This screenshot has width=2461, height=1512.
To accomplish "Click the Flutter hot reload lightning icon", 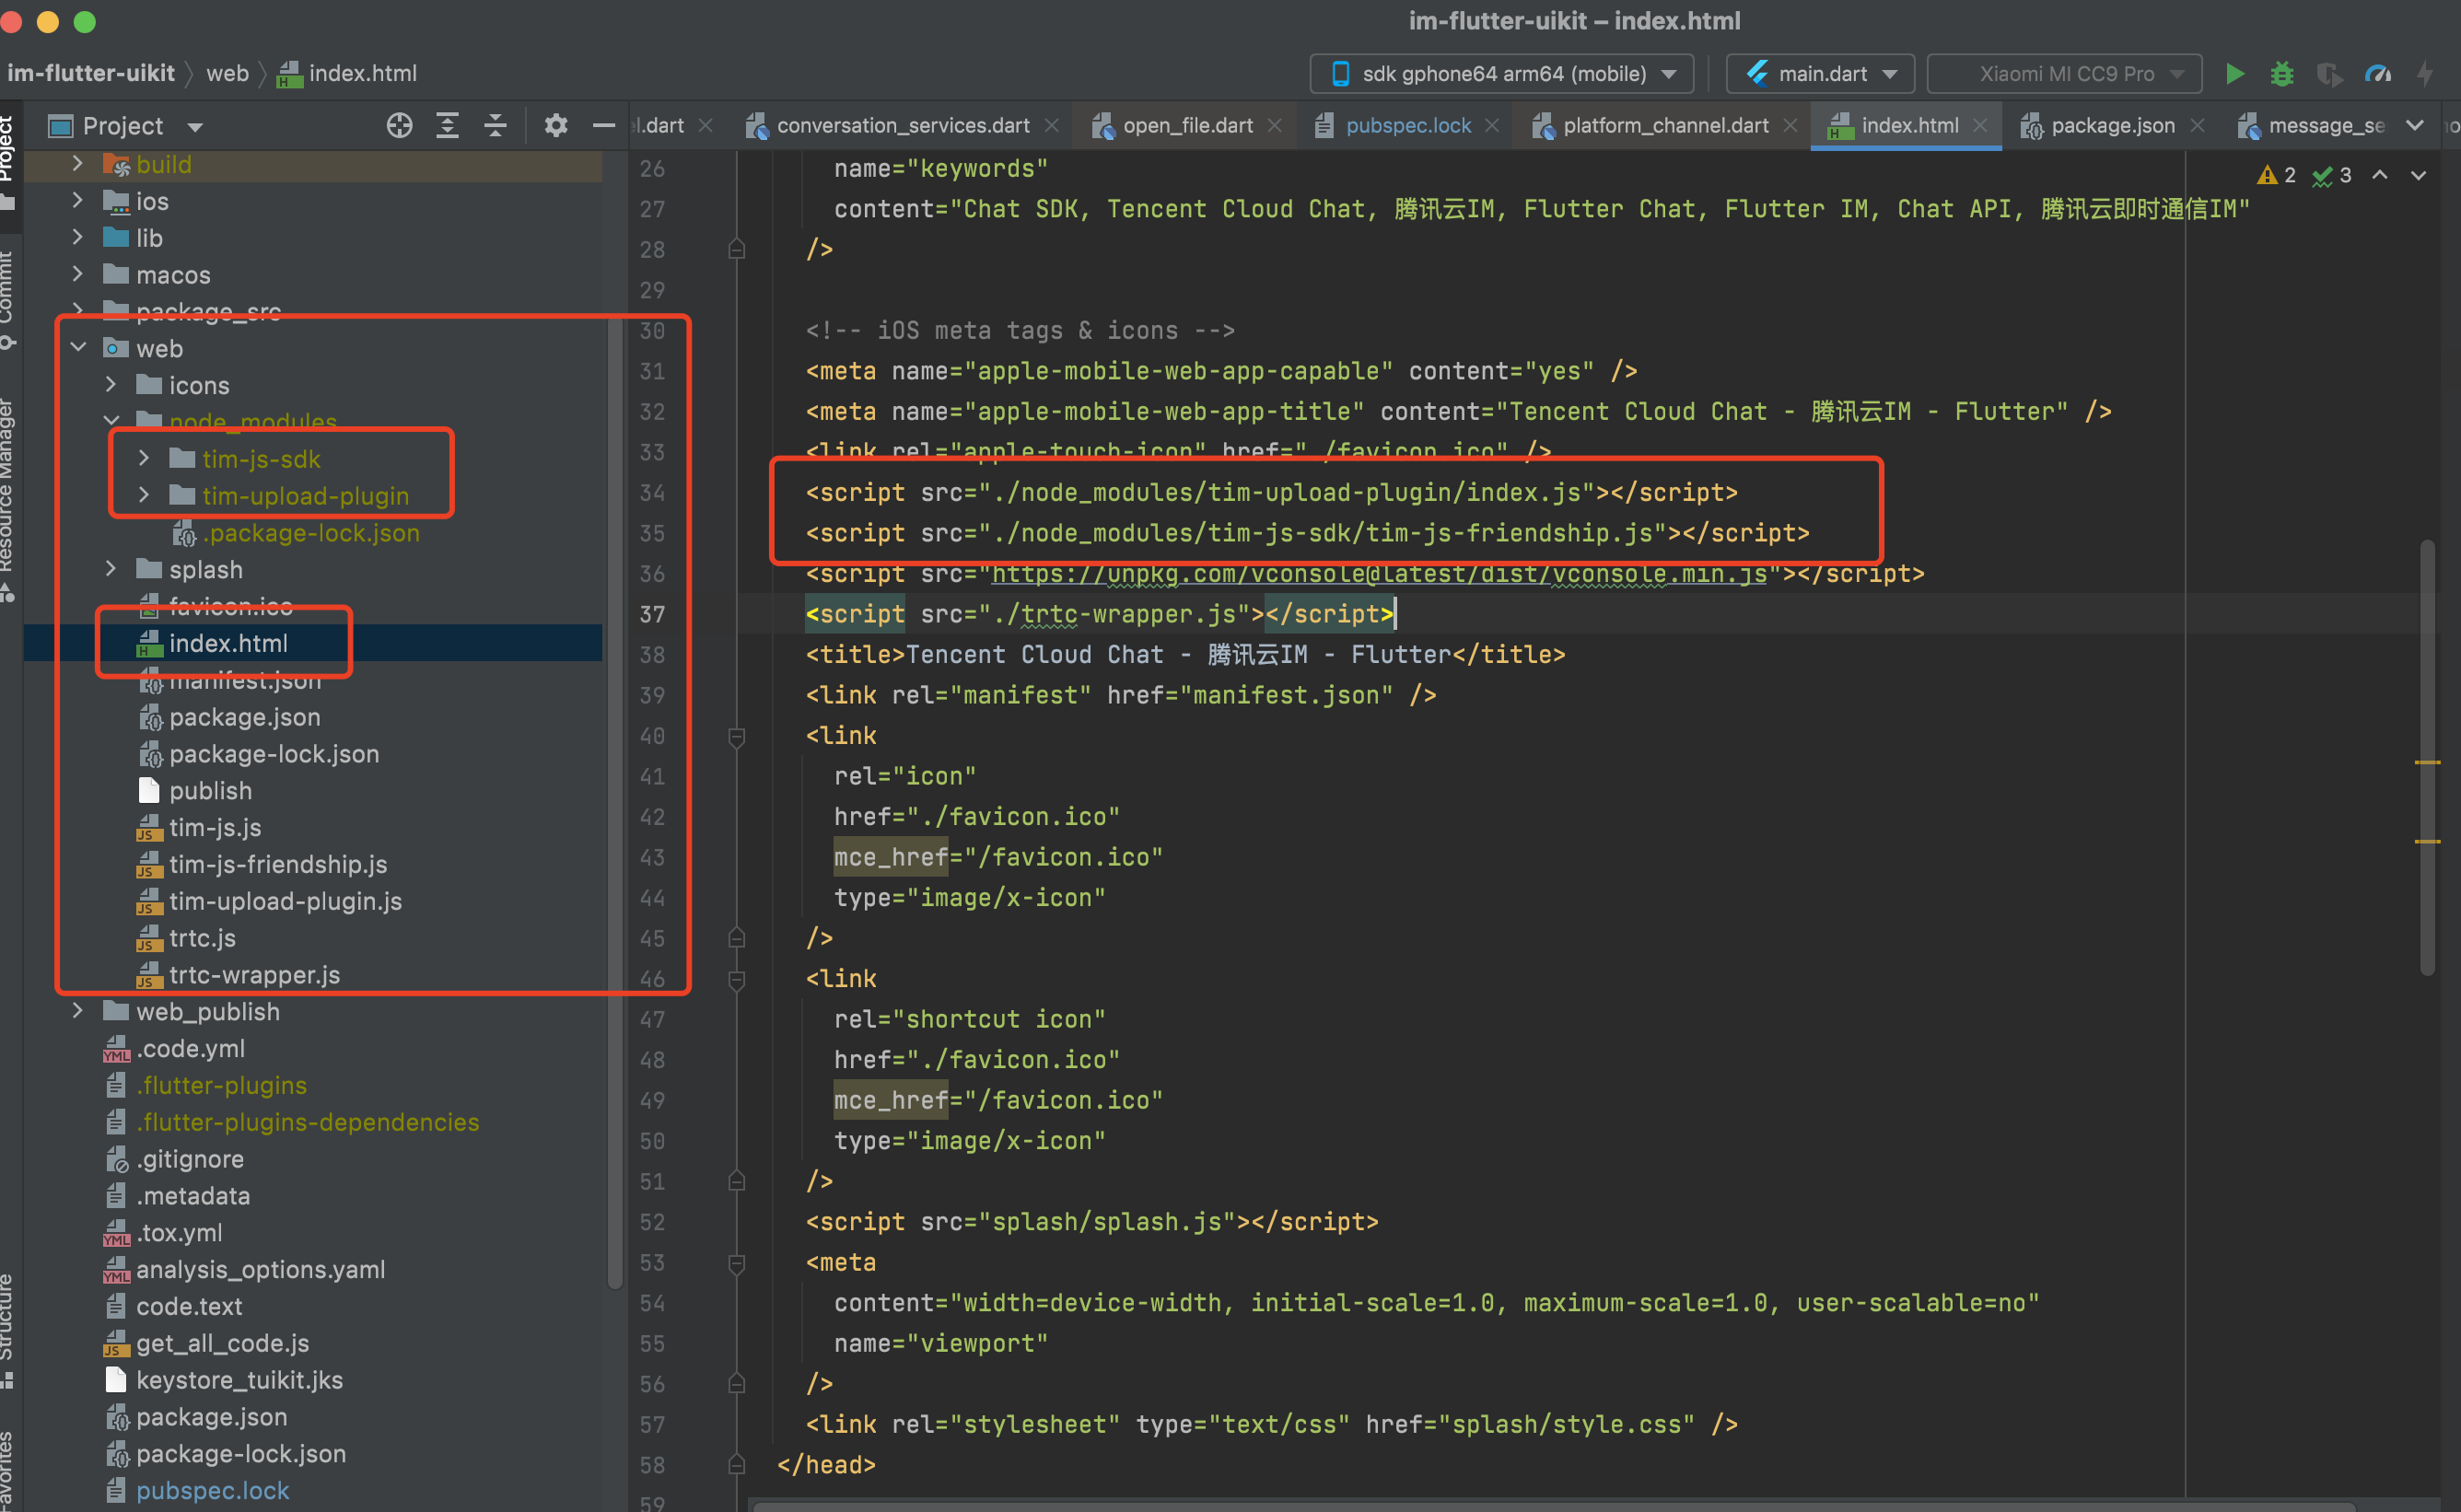I will pos(2425,74).
